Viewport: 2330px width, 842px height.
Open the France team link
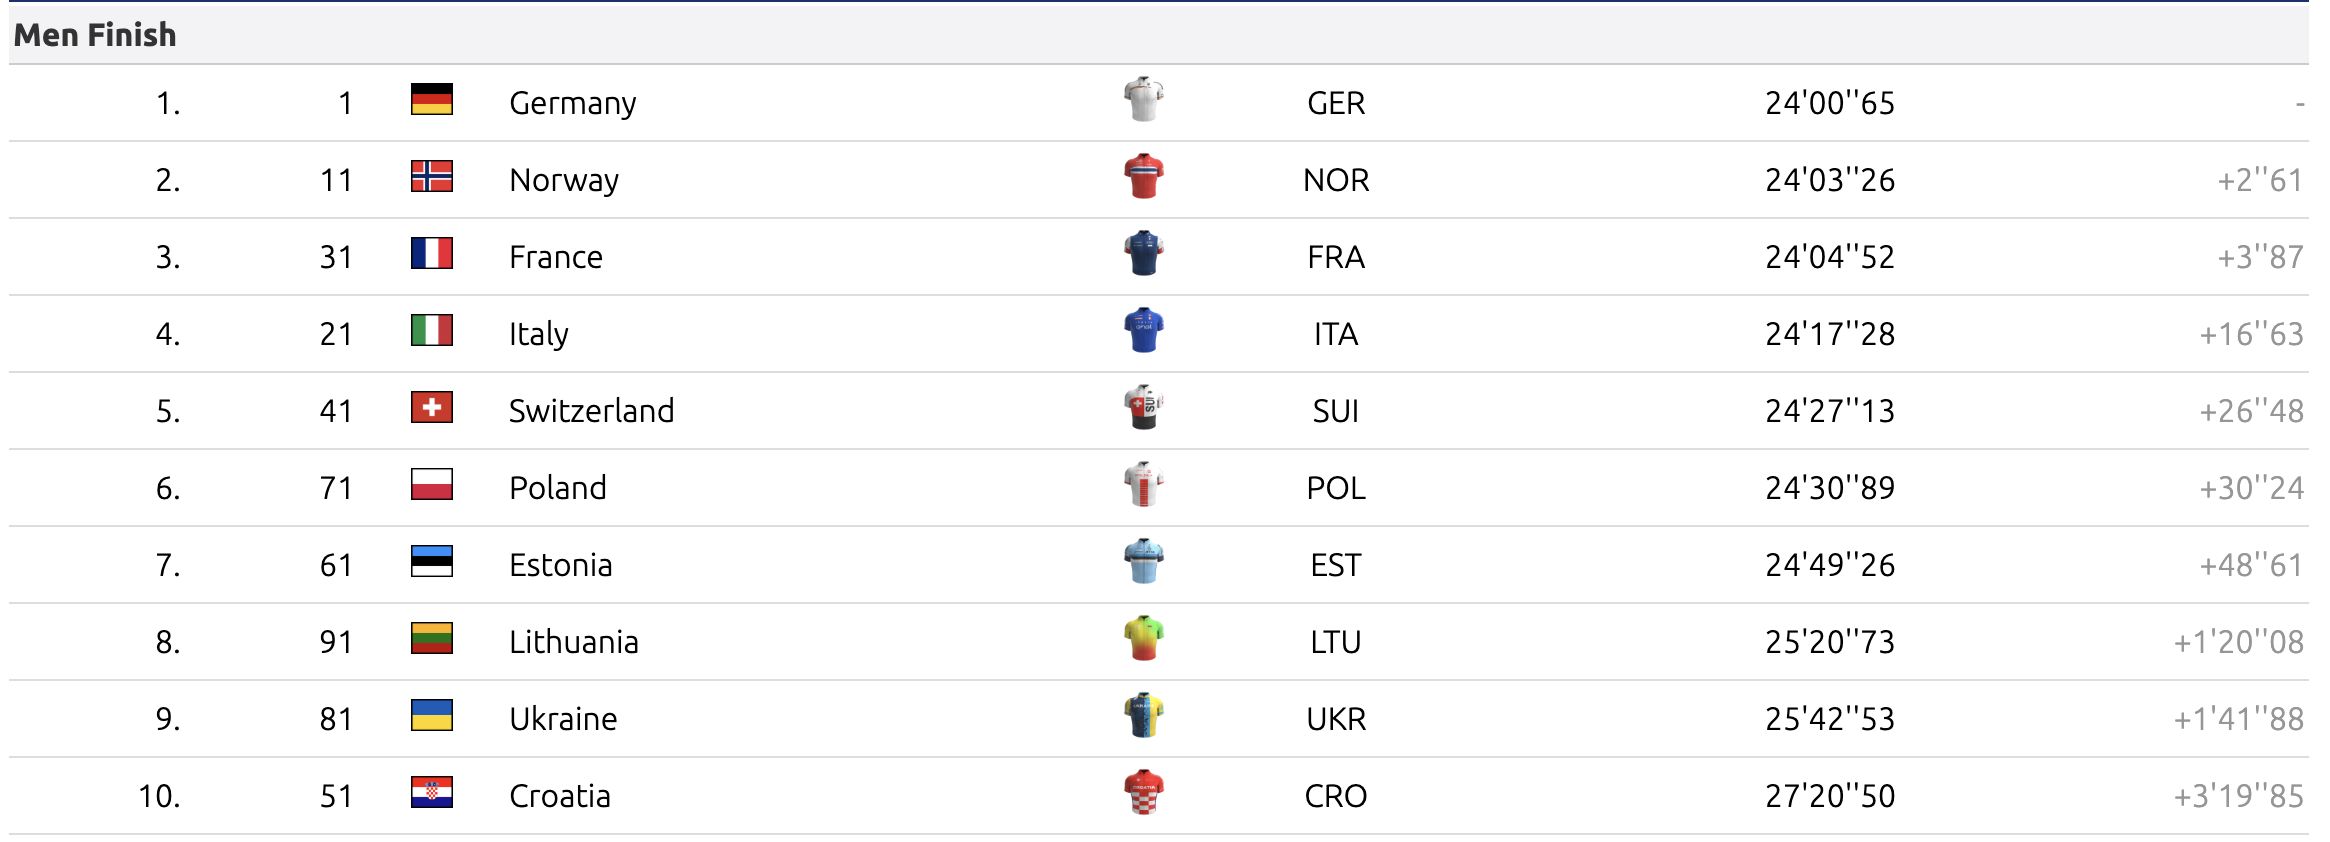coord(555,257)
